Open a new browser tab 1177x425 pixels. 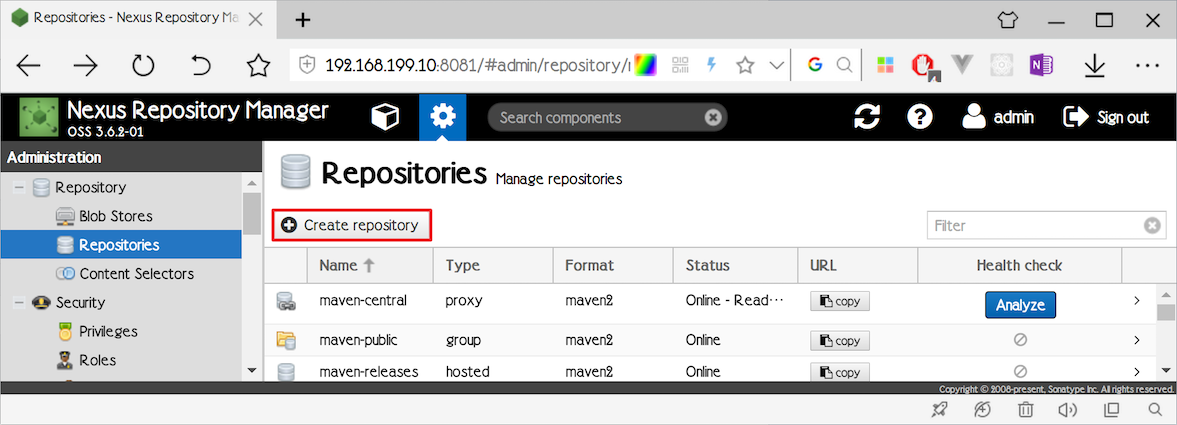coord(303,20)
